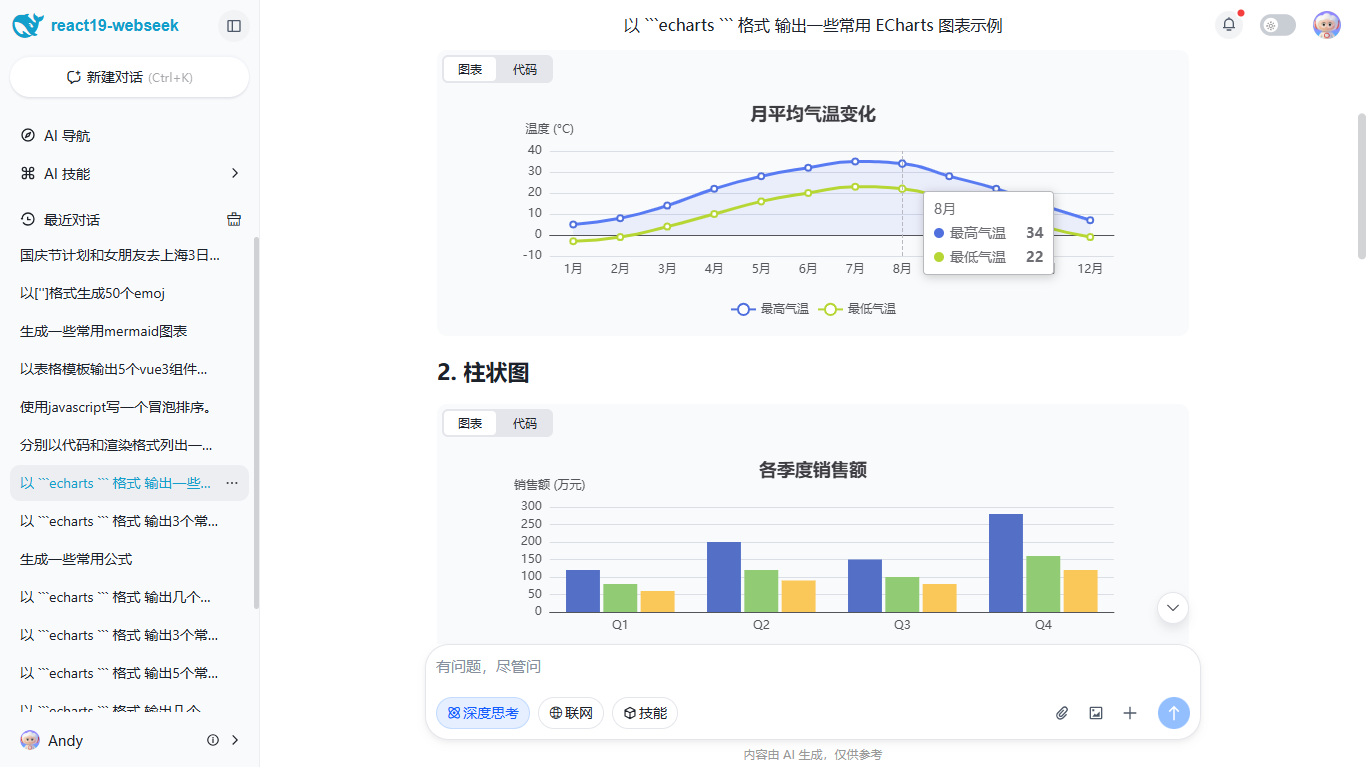This screenshot has height=767, width=1366.
Task: Toggle 联网 web search
Action: tap(571, 713)
